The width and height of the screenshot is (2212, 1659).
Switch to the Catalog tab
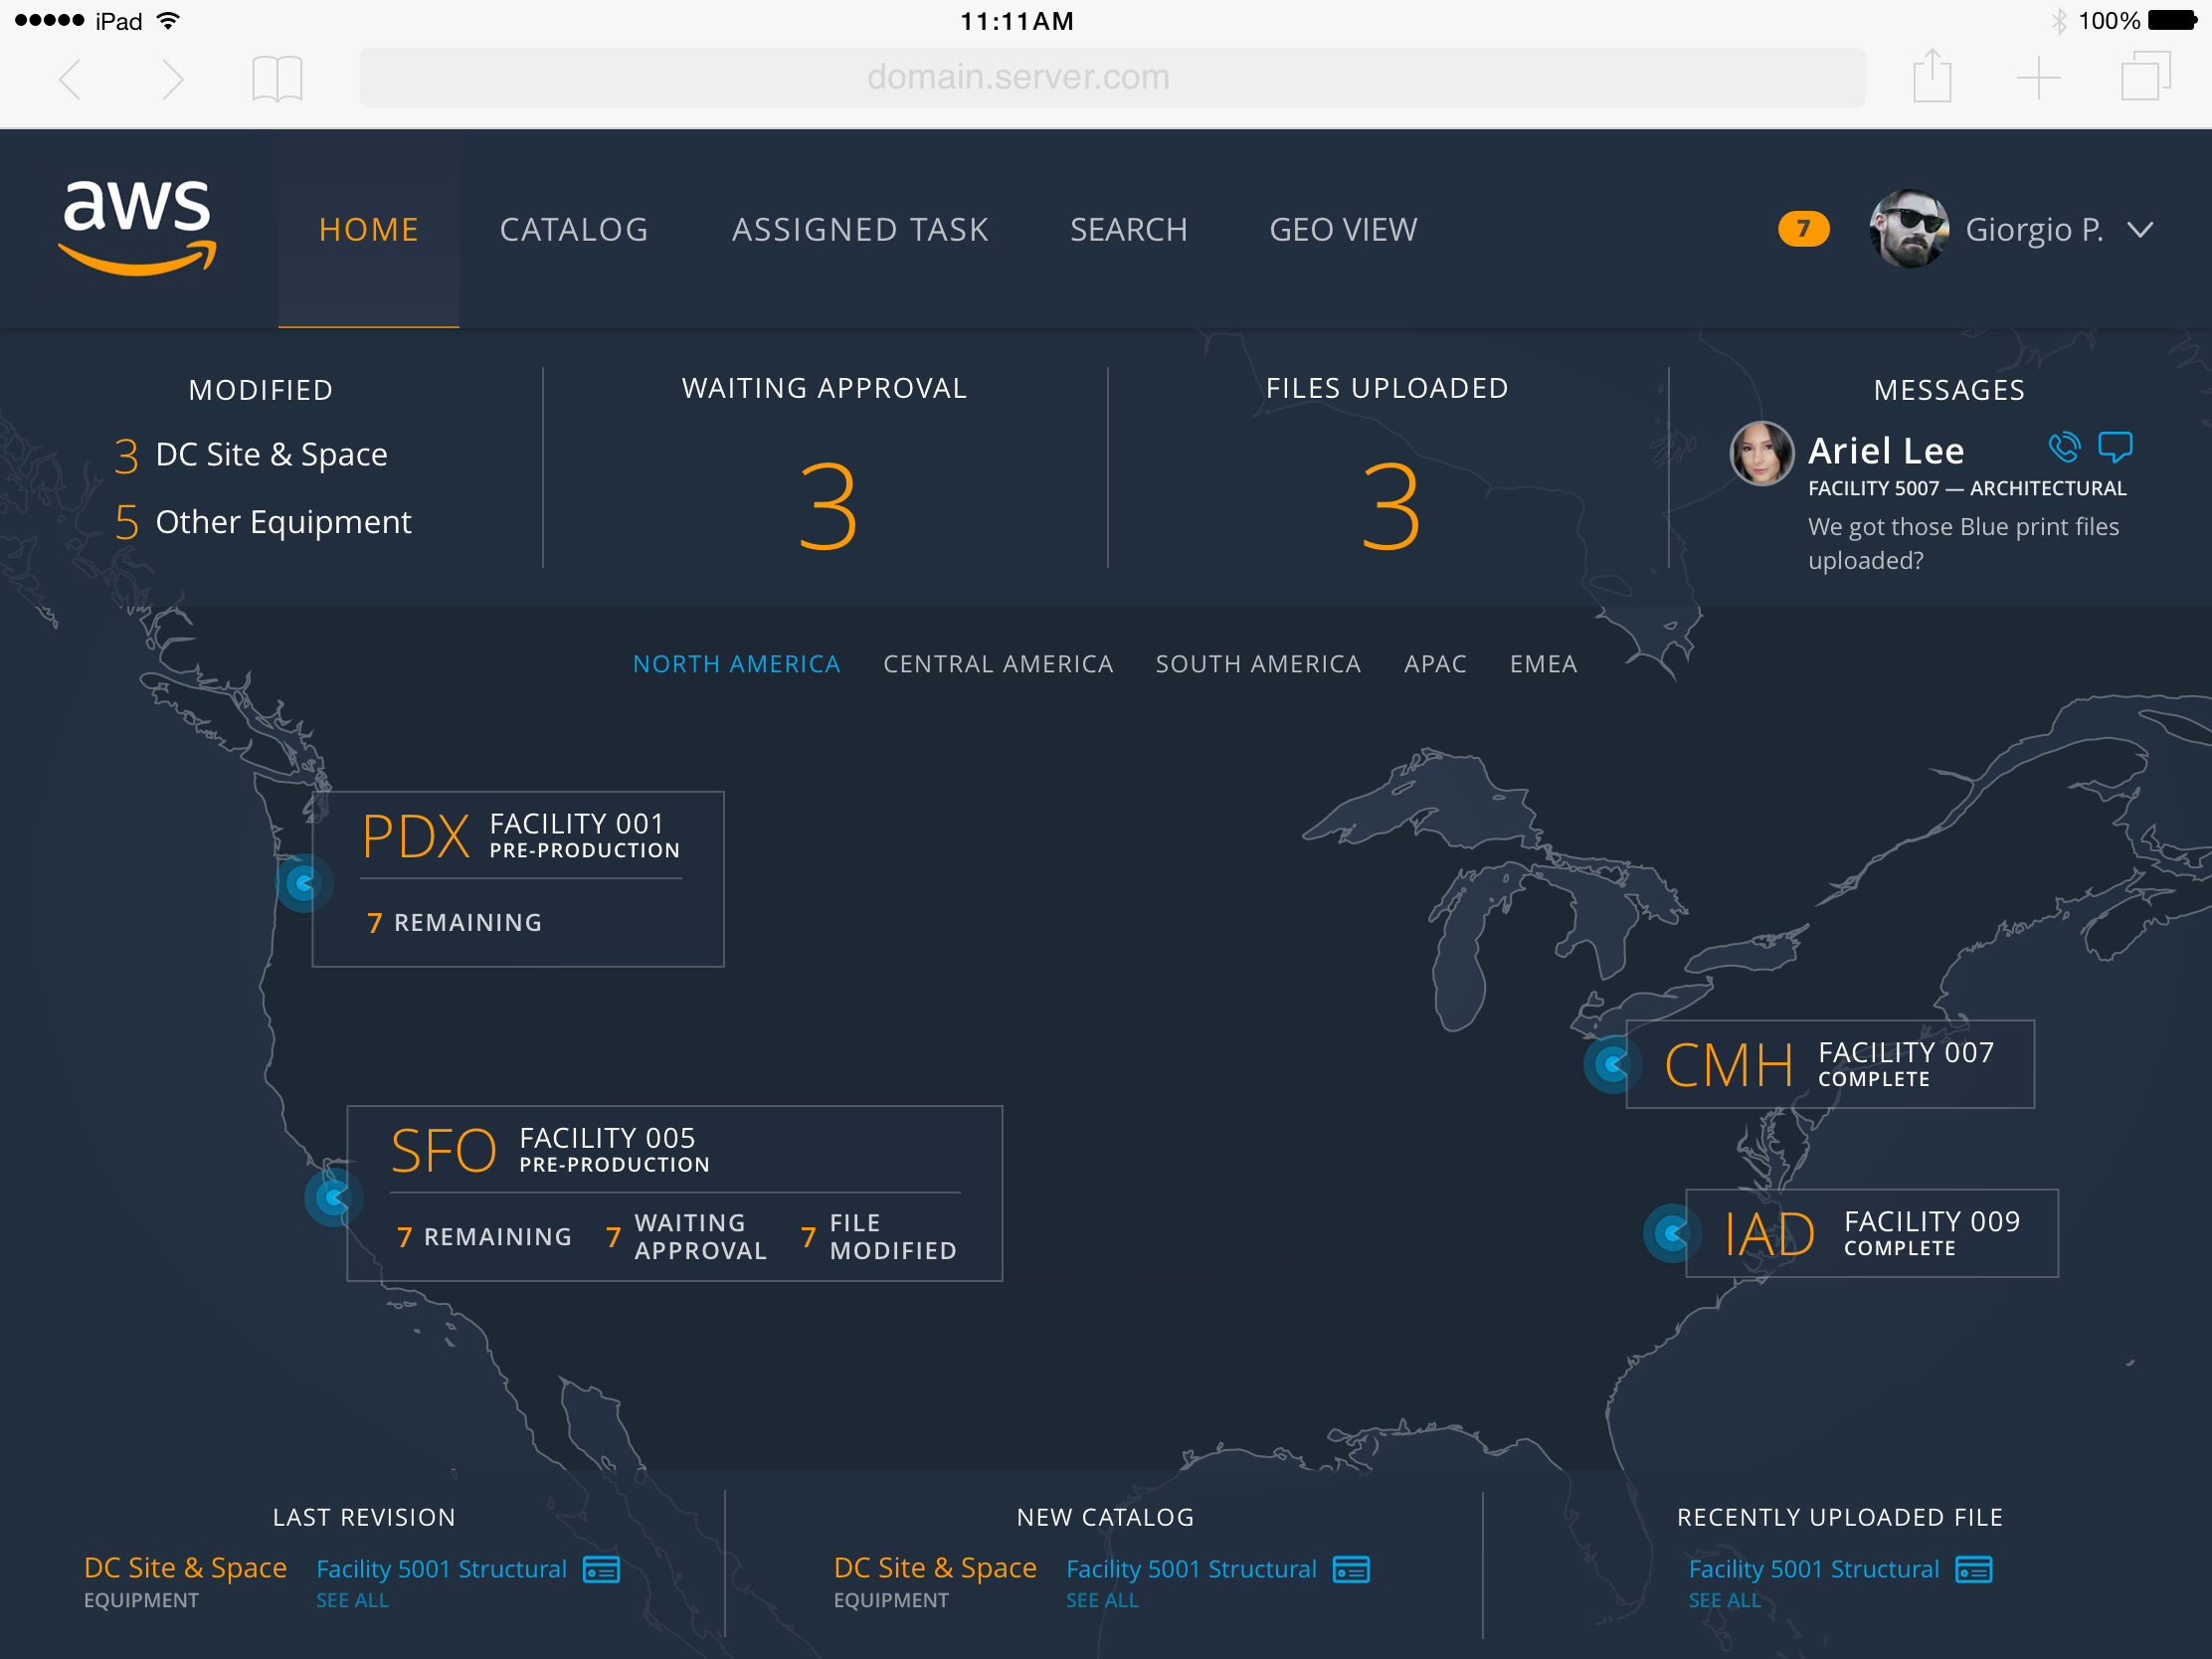pyautogui.click(x=574, y=230)
